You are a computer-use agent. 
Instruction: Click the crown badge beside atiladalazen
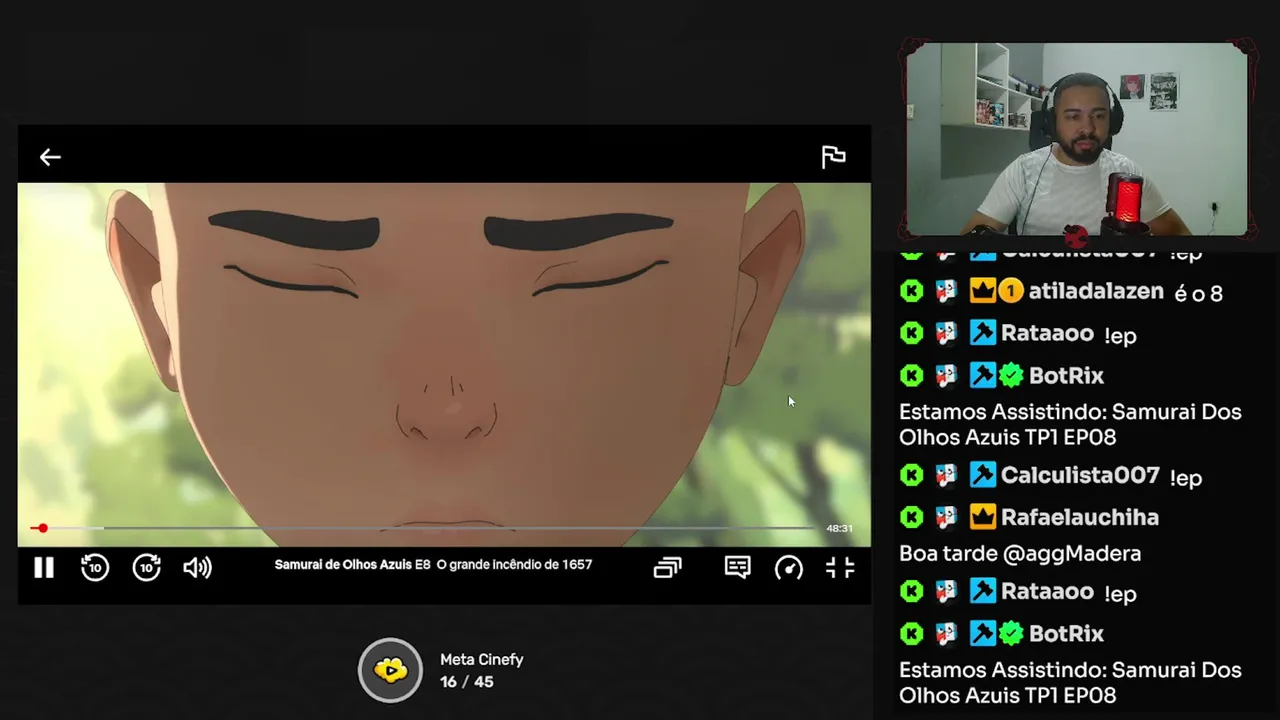[x=983, y=291]
